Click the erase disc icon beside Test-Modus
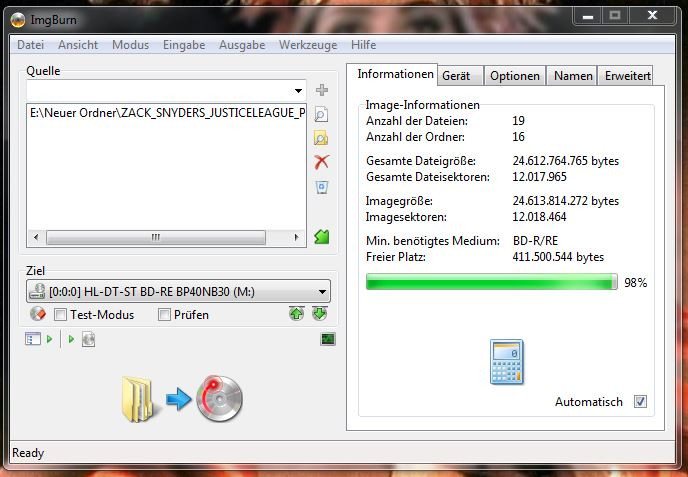Image resolution: width=688 pixels, height=477 pixels. [x=38, y=314]
